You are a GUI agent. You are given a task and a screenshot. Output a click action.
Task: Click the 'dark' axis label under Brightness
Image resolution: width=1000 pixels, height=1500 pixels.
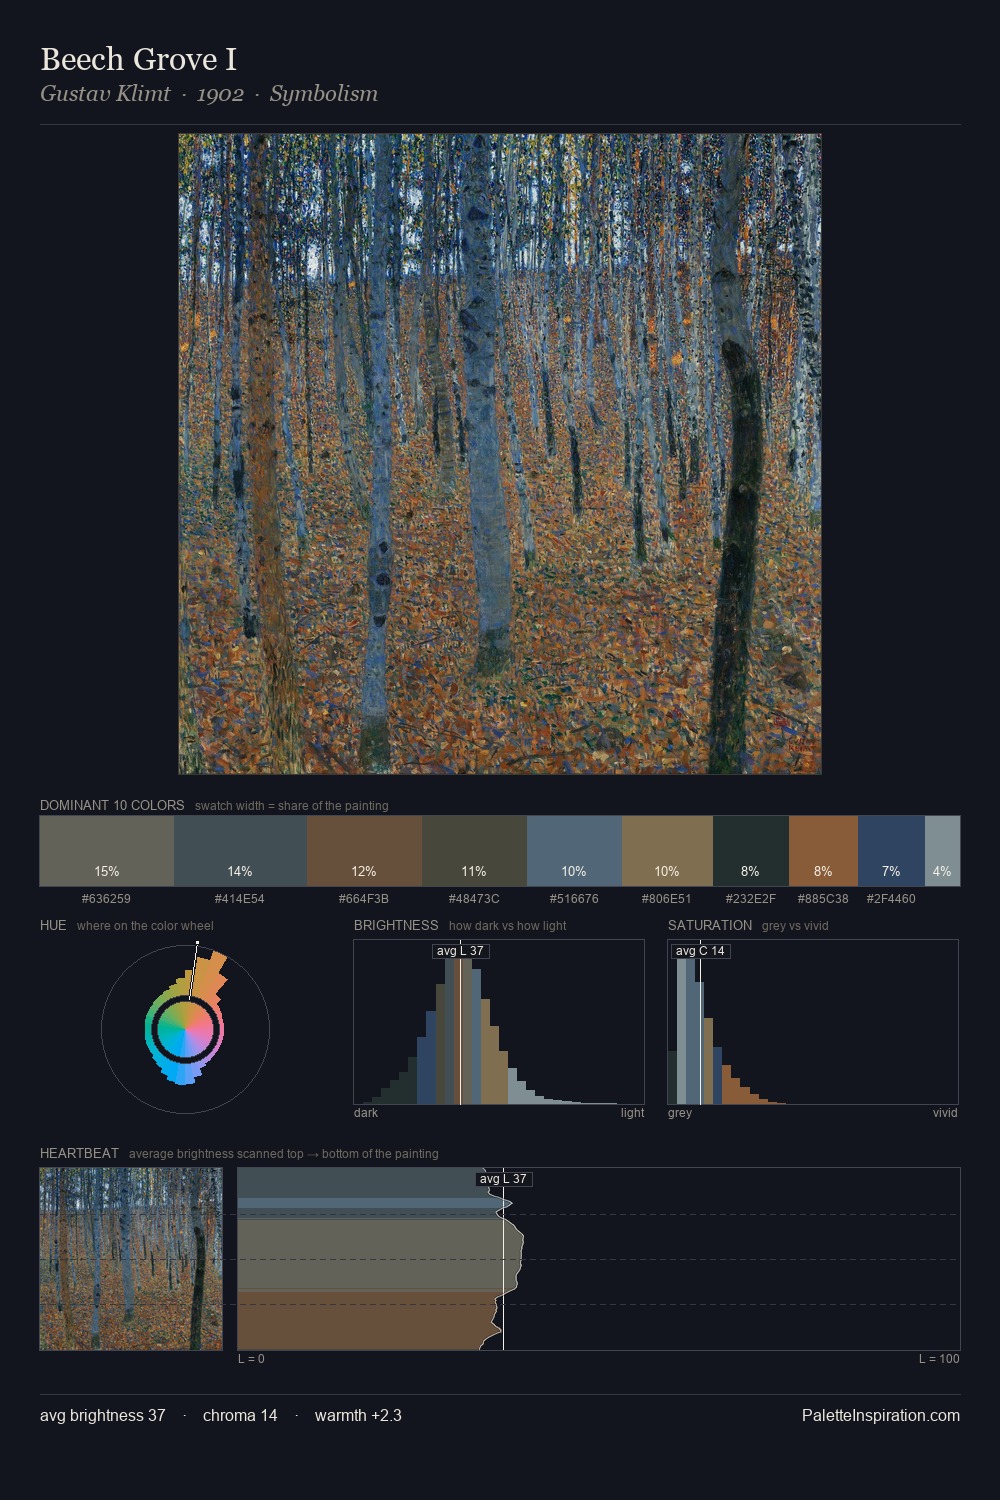pos(366,1113)
